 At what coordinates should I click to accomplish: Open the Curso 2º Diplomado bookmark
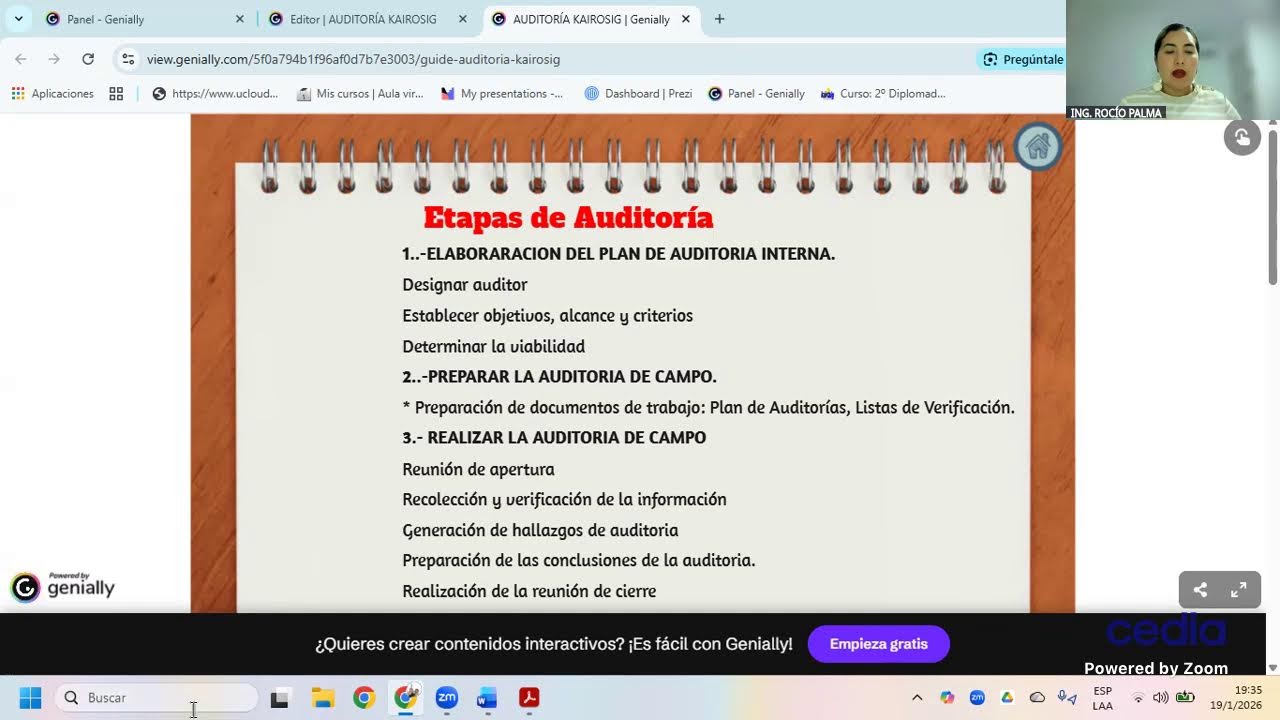(883, 93)
